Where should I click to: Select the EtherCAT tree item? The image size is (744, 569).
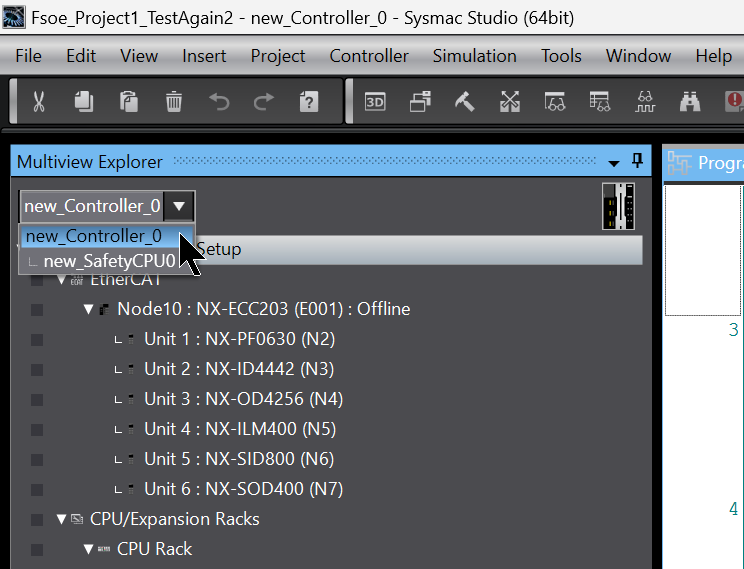[126, 280]
